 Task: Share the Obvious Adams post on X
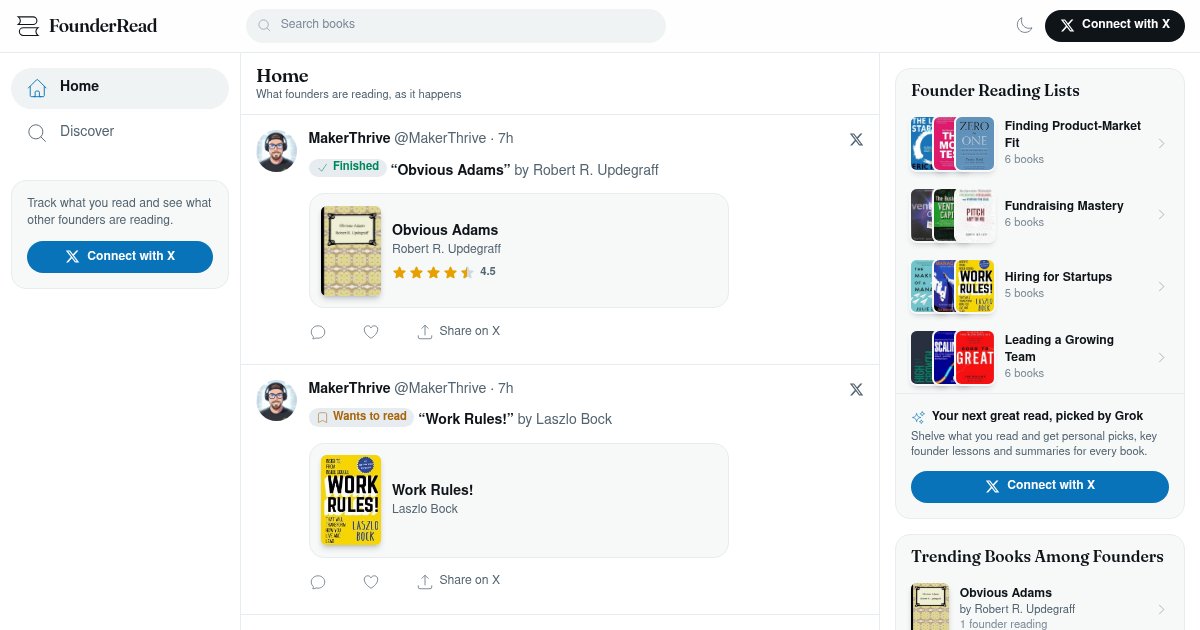[x=459, y=331]
